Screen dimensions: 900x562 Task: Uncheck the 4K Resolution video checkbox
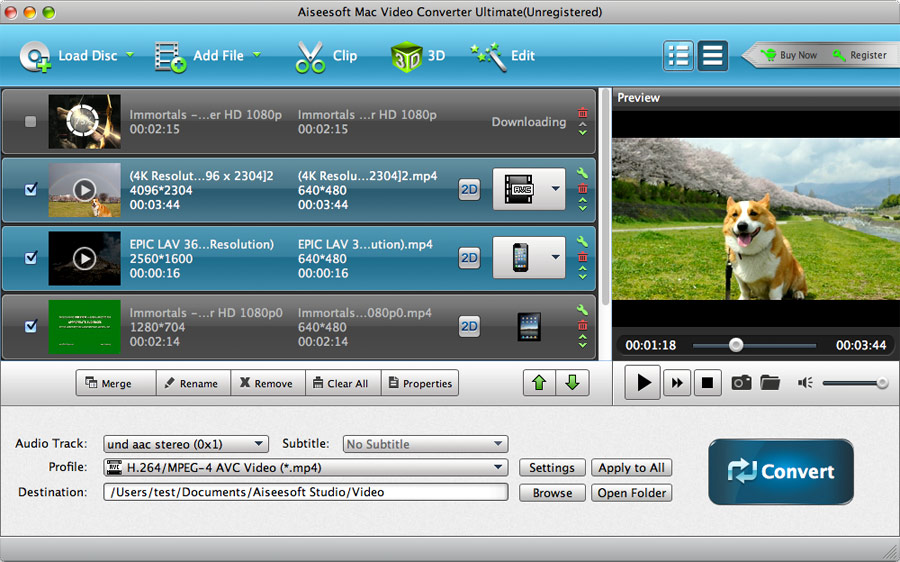[31, 189]
